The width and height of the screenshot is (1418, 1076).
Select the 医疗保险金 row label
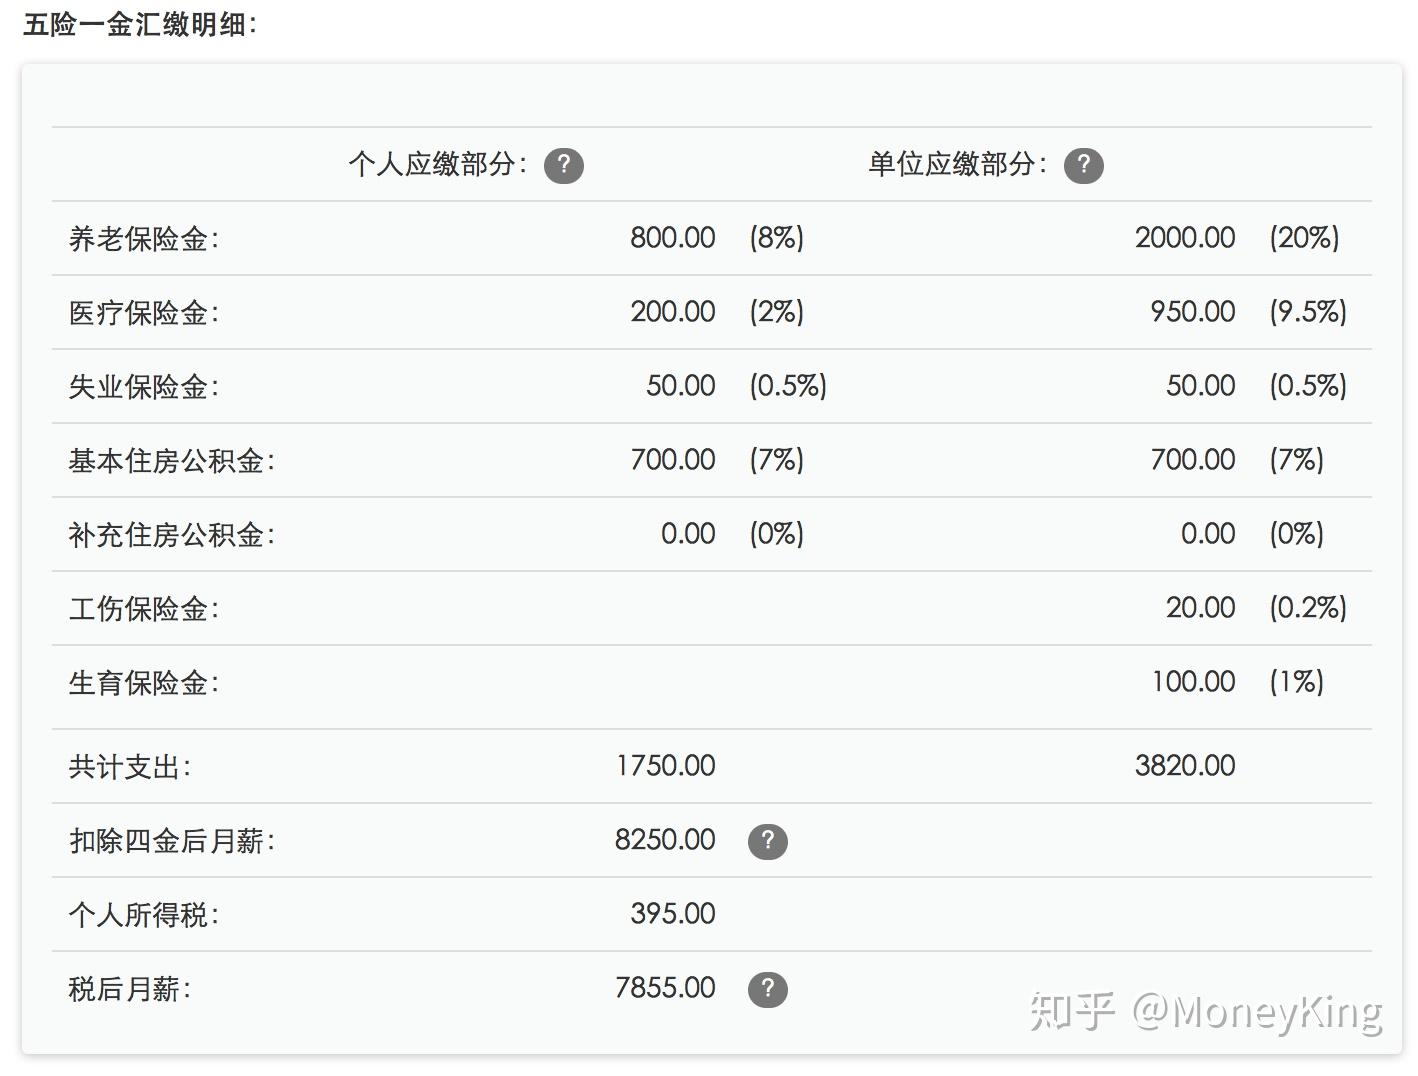tap(144, 313)
